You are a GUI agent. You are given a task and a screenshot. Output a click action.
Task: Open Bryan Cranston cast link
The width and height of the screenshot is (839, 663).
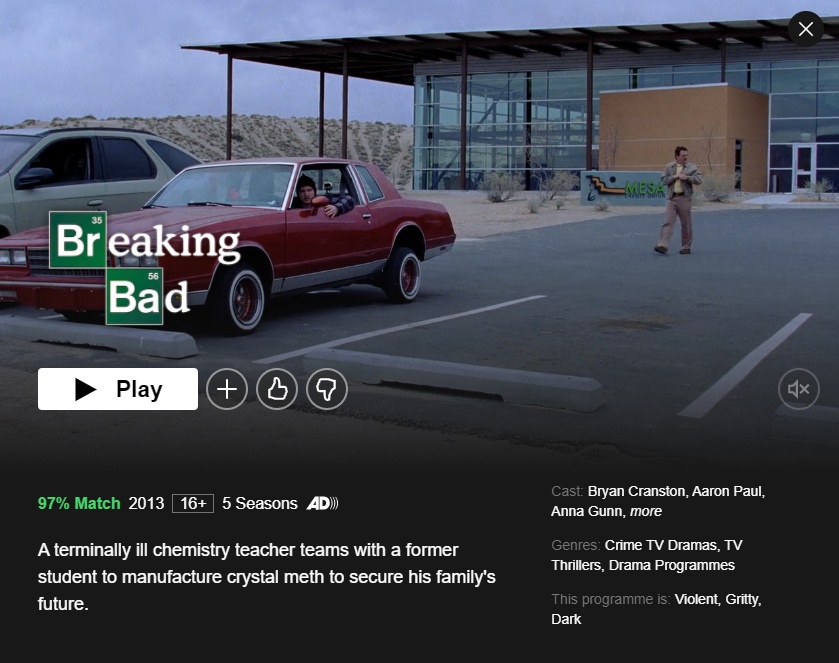(x=637, y=491)
